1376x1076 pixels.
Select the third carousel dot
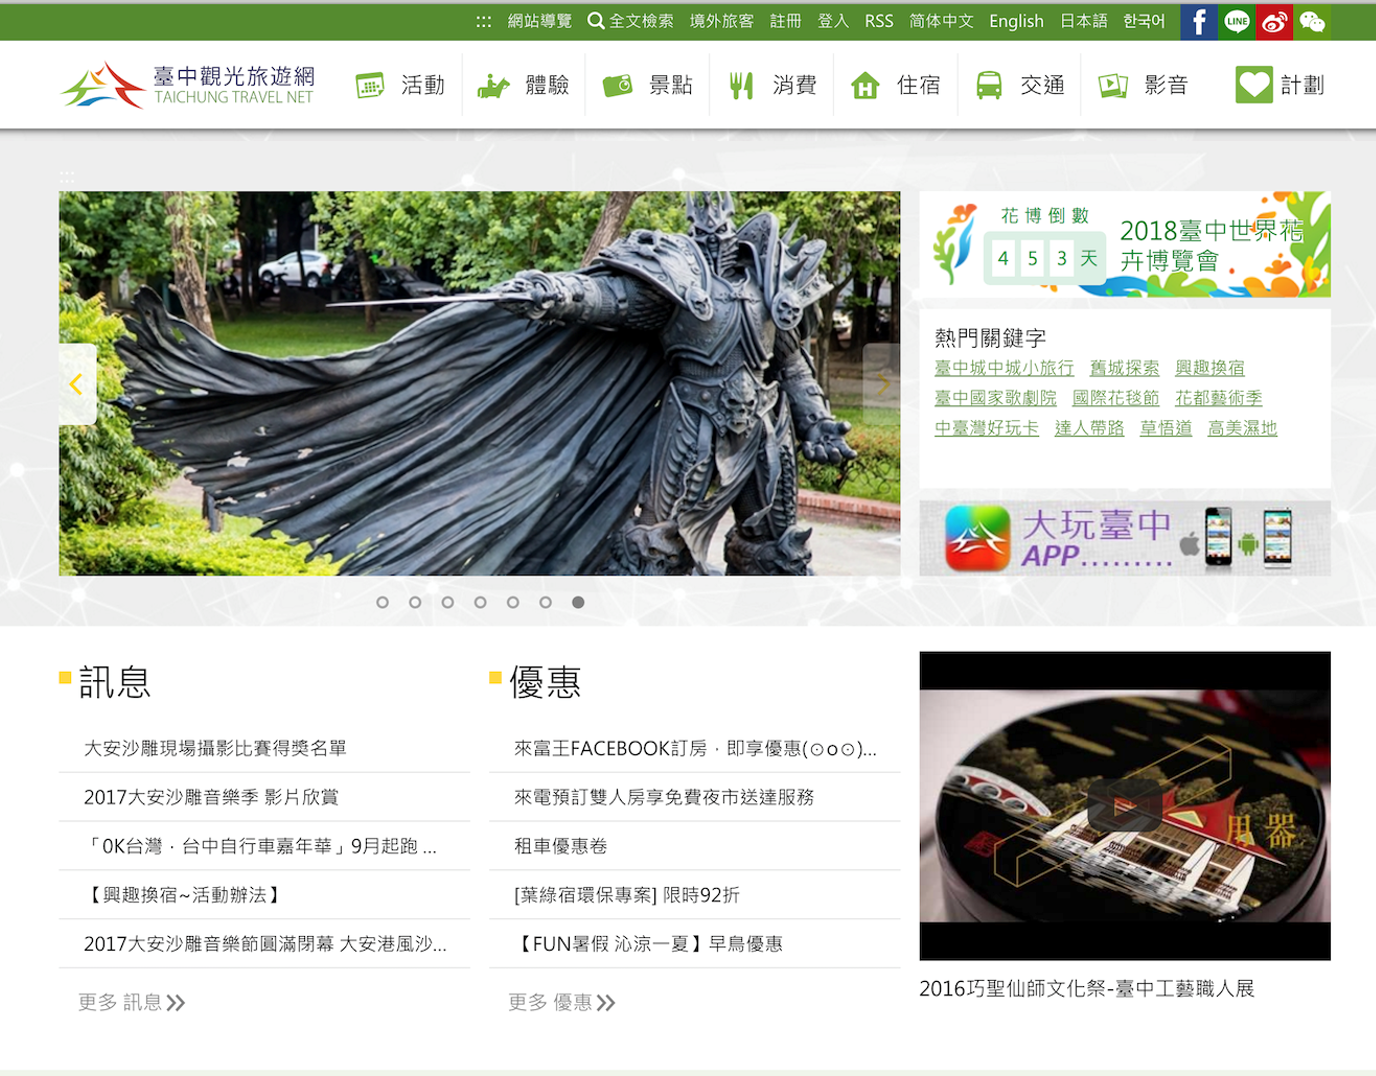coord(448,602)
